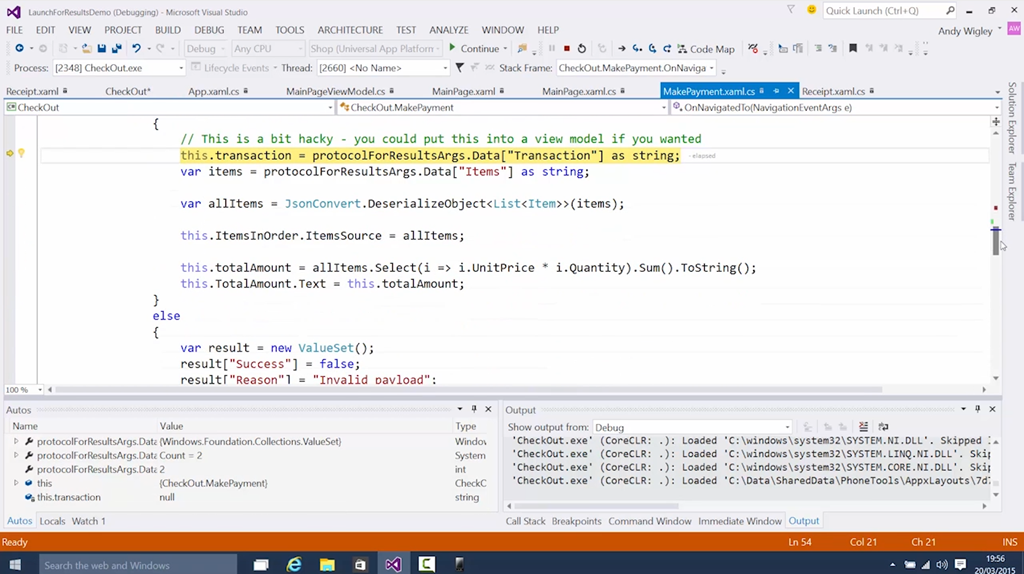Viewport: 1024px width, 574px height.
Task: Close the Autos panel
Action: (488, 409)
